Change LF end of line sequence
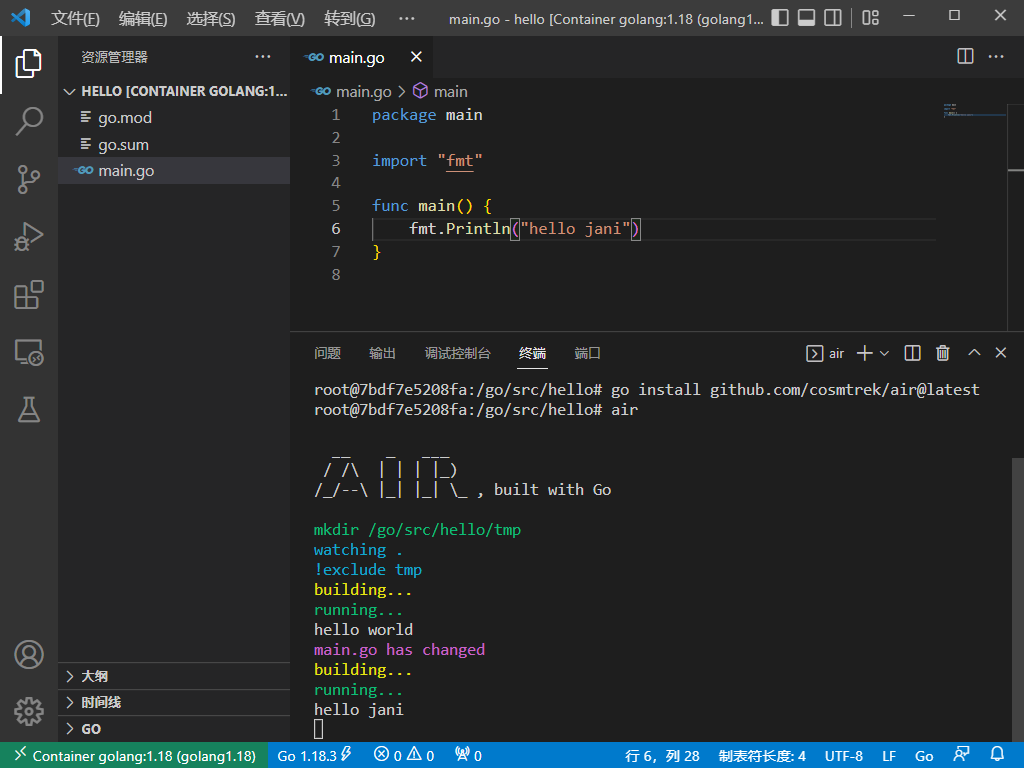The height and width of the screenshot is (768, 1024). point(889,756)
